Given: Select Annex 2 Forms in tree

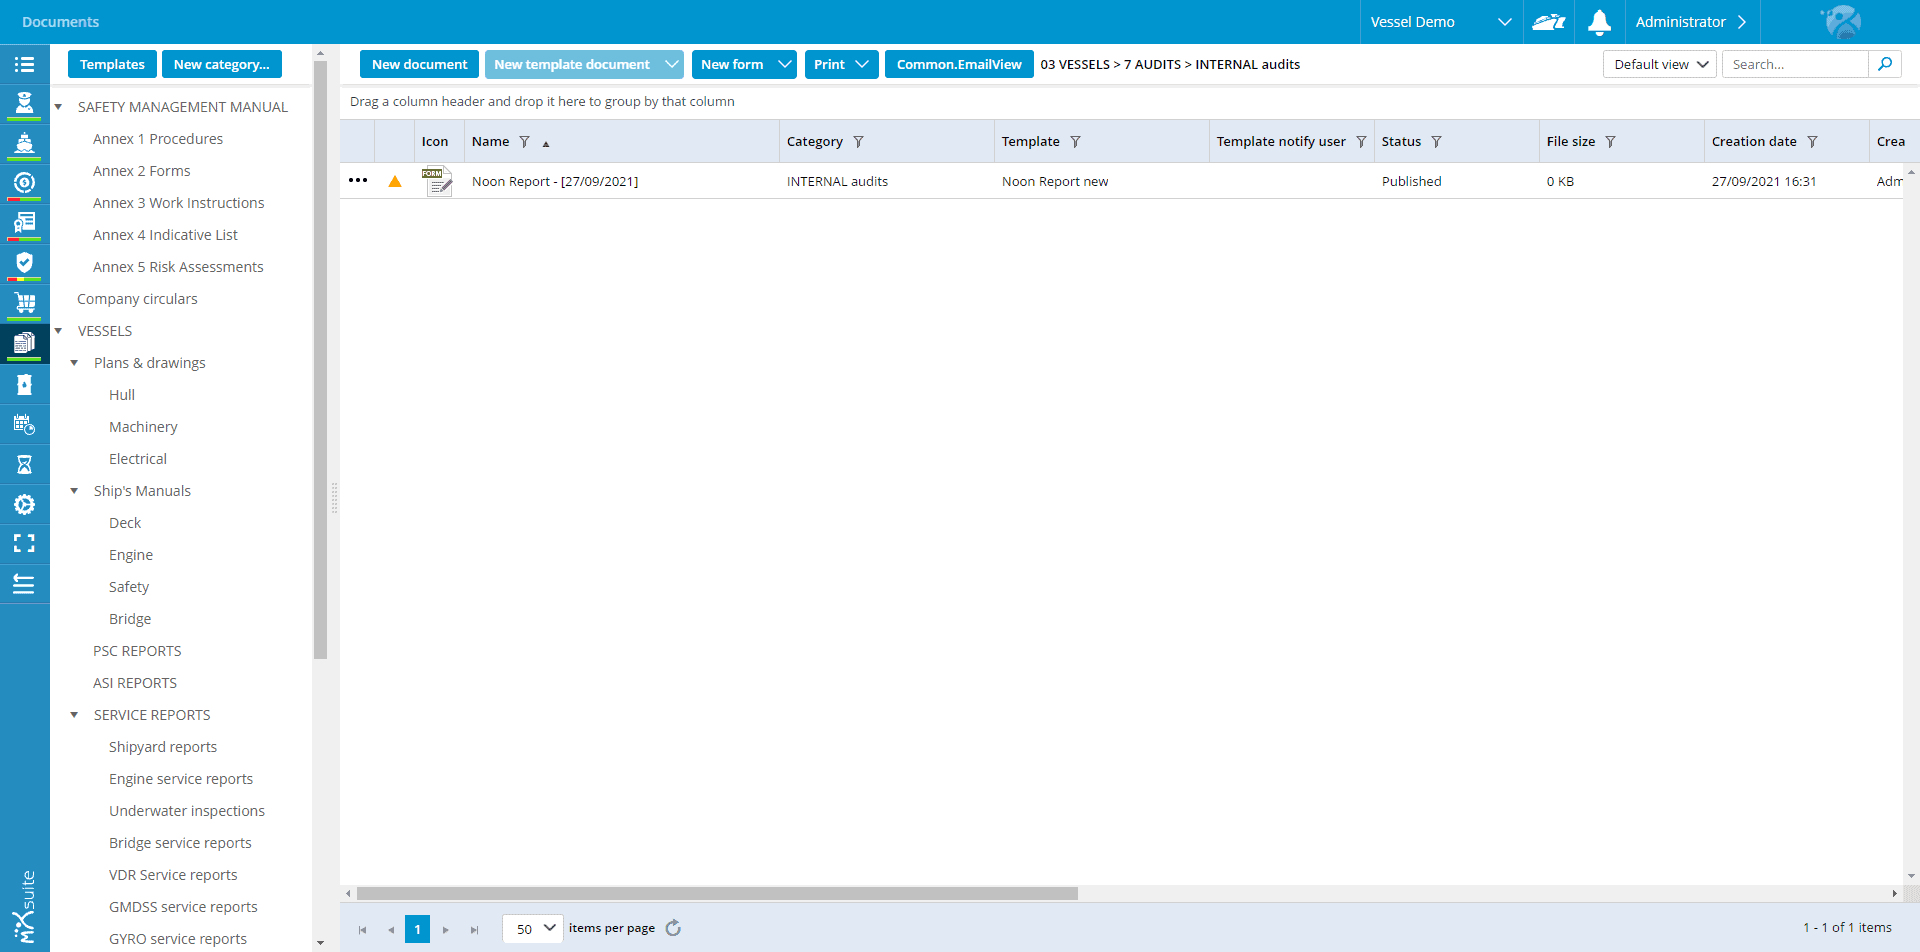Looking at the screenshot, I should pos(141,171).
